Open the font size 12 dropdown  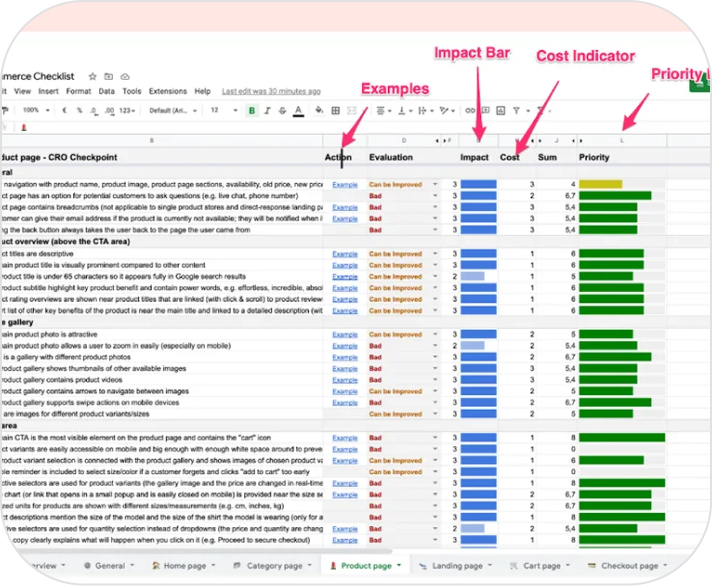[x=221, y=110]
